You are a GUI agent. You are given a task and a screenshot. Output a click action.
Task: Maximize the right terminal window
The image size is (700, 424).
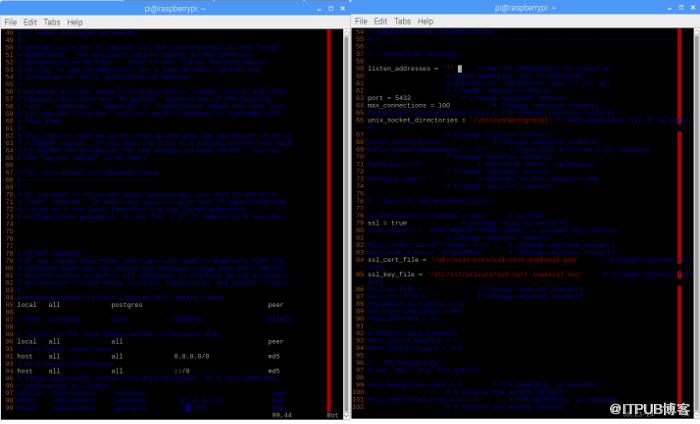click(x=681, y=8)
